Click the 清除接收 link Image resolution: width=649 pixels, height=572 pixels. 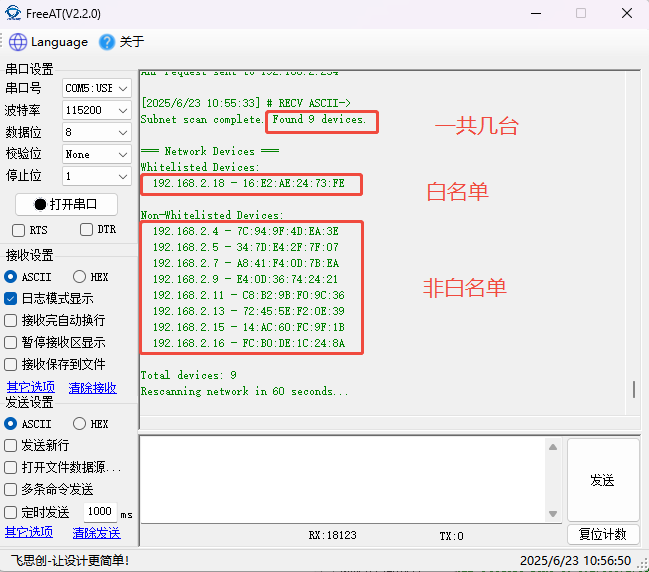coord(92,388)
